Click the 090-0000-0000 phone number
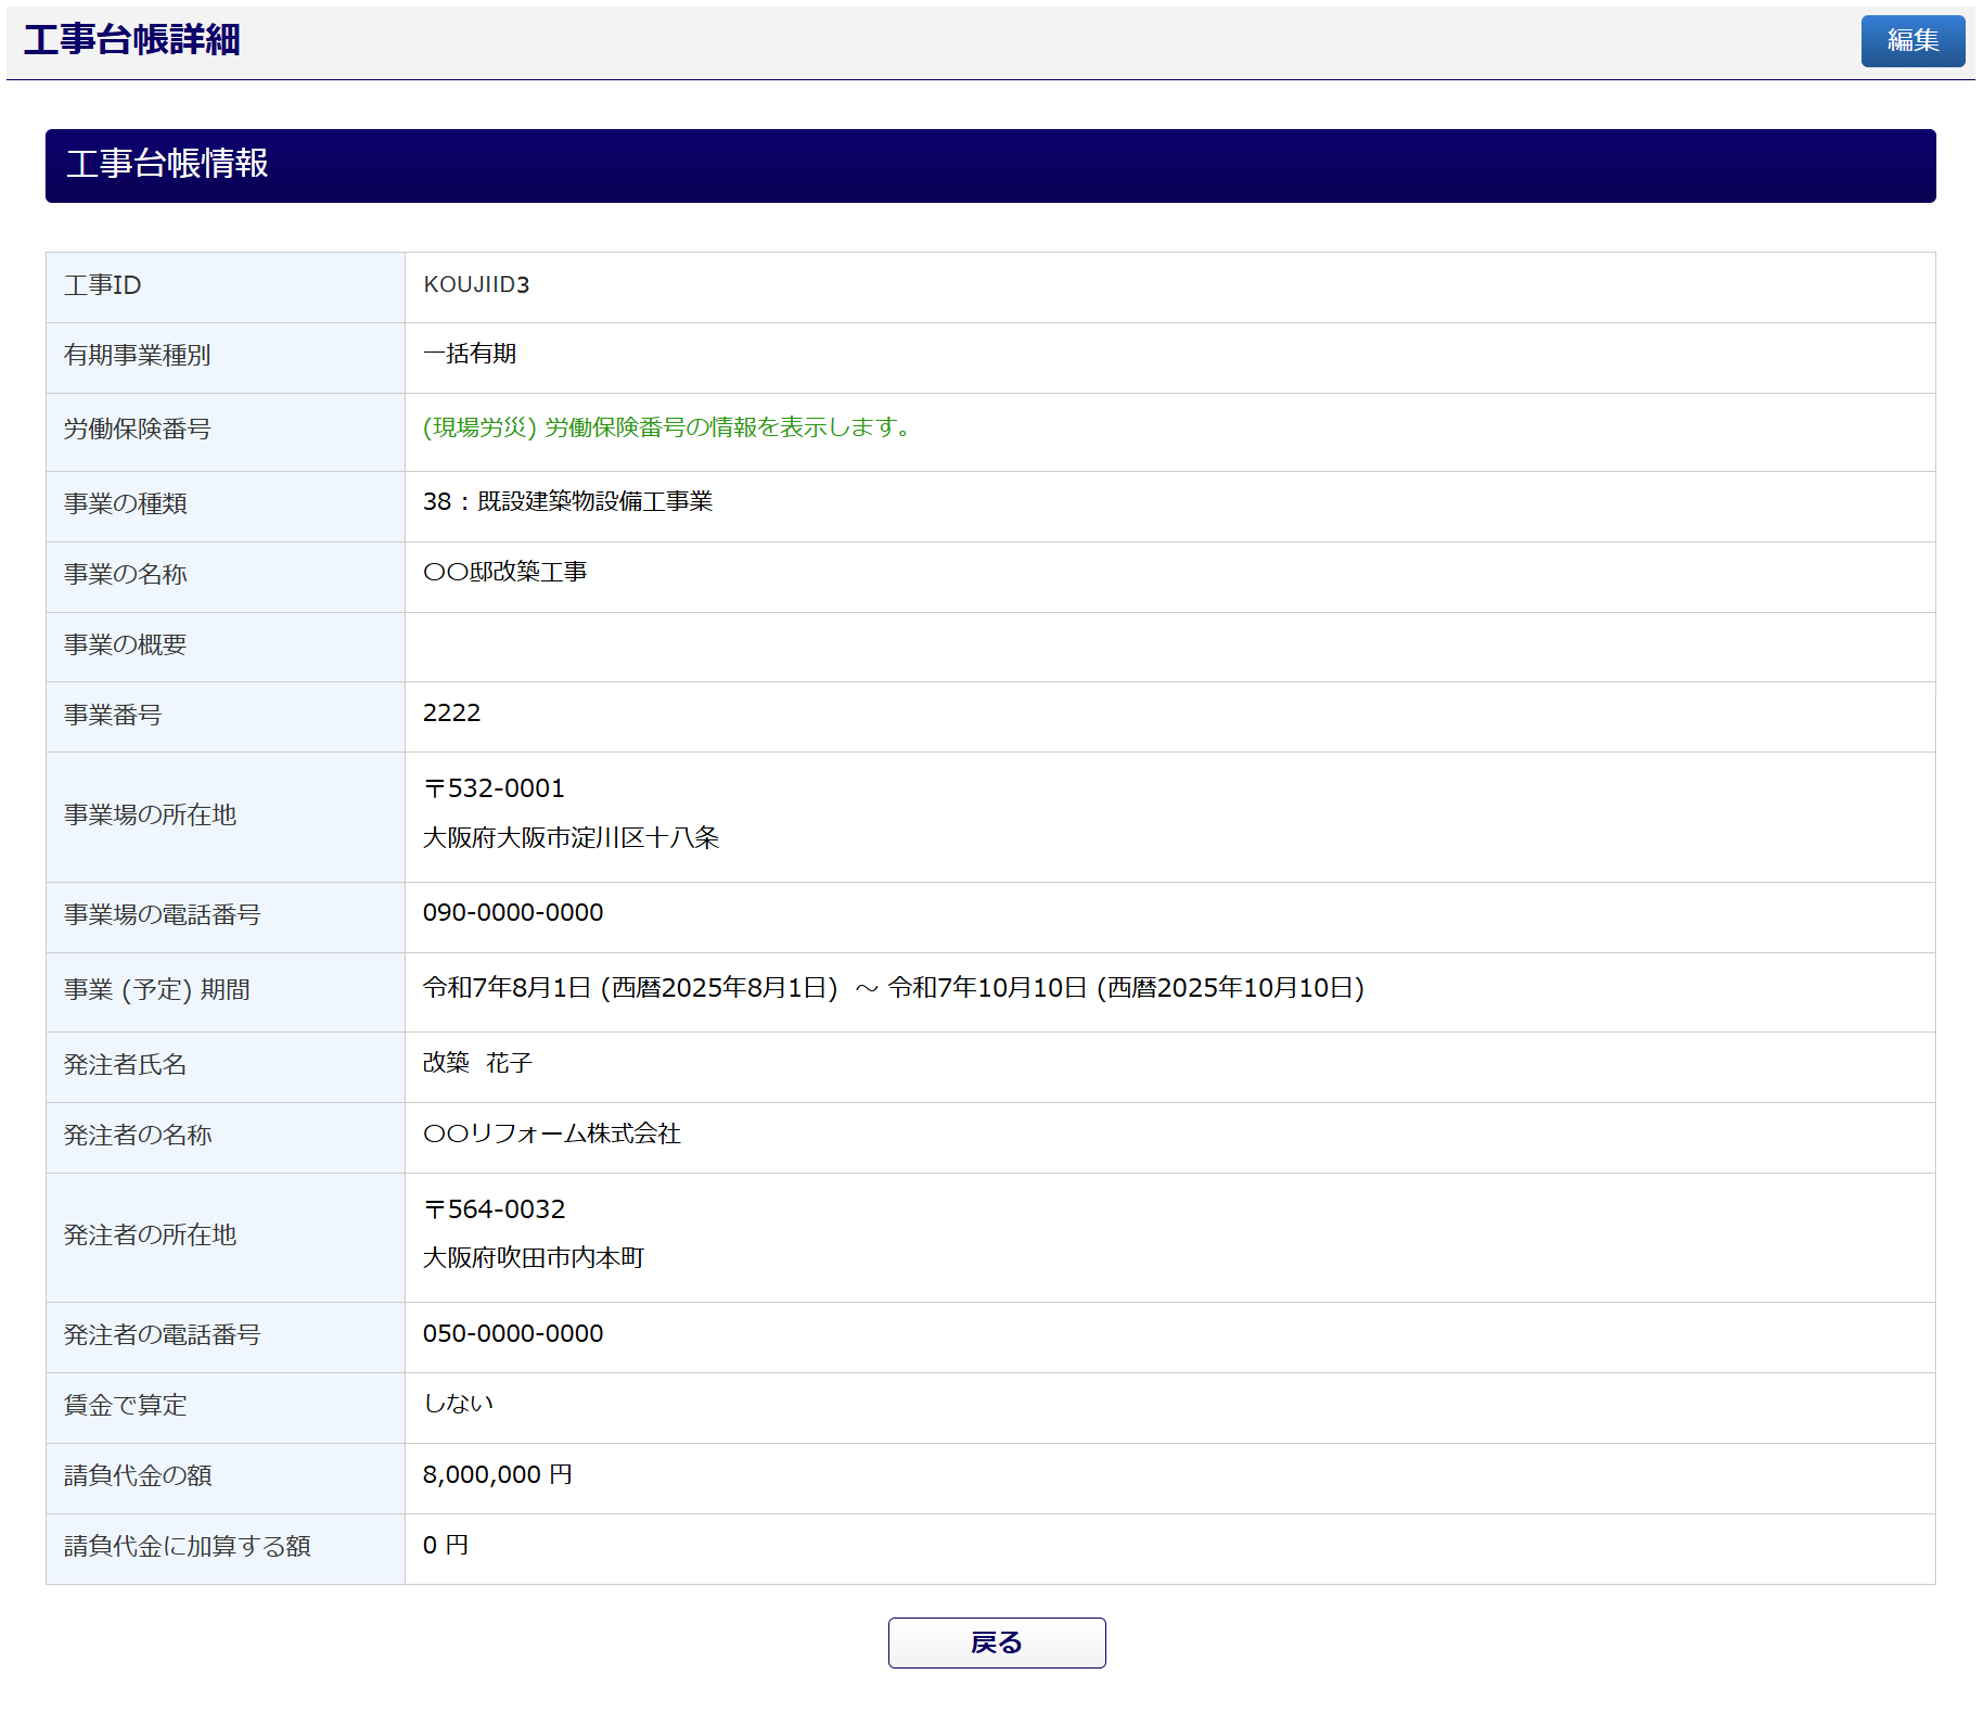Viewport: 1977px width, 1713px height. (512, 913)
